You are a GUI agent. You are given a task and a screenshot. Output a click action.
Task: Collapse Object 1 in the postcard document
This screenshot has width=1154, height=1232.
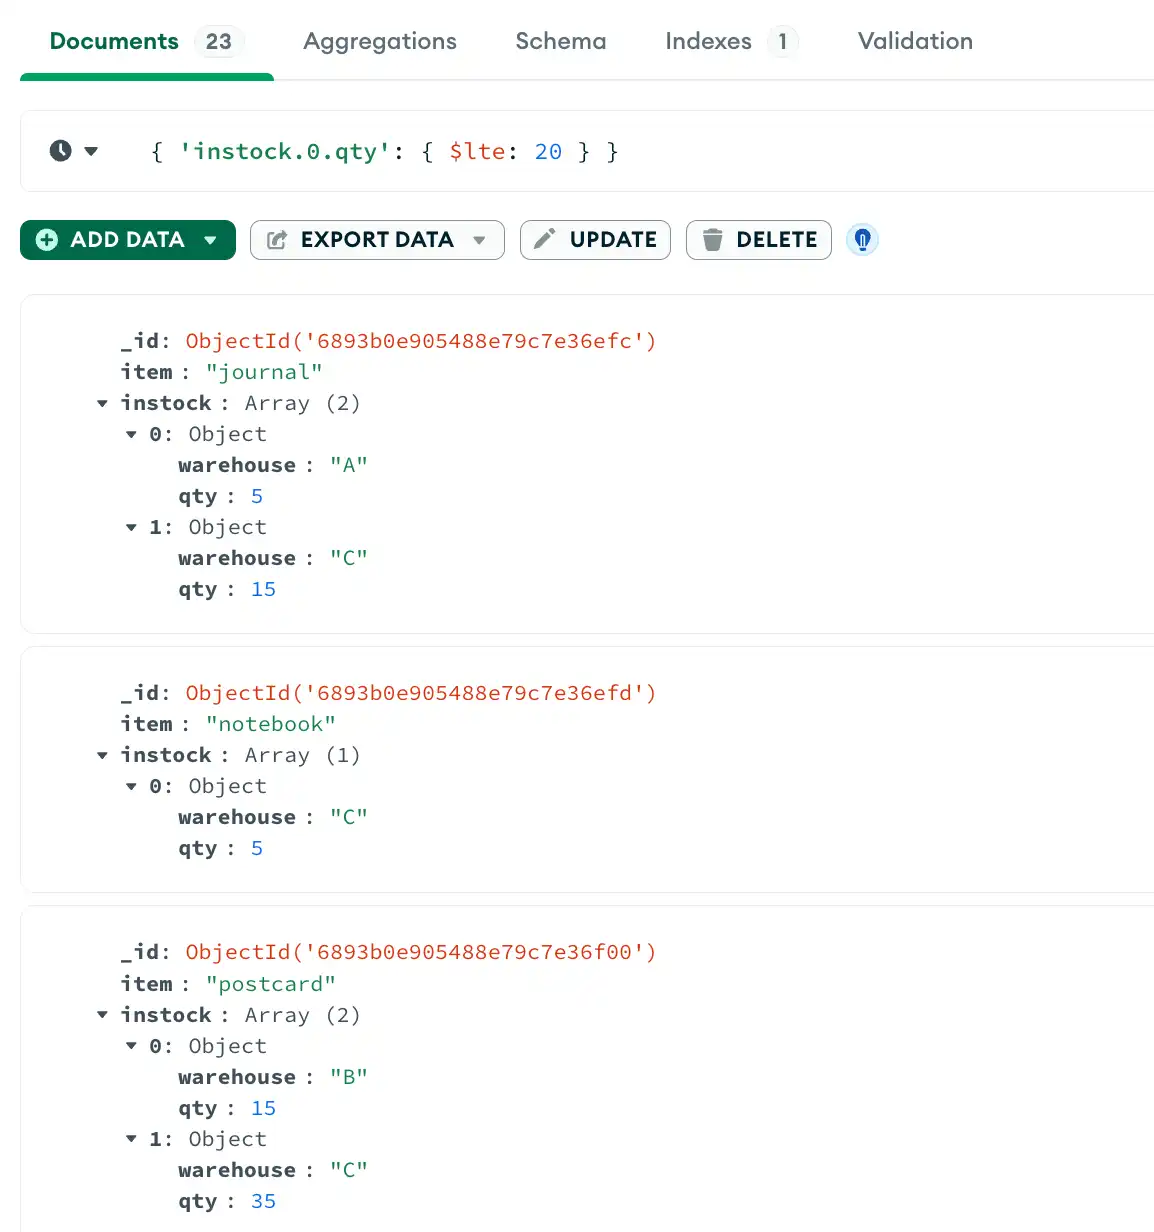click(131, 1139)
